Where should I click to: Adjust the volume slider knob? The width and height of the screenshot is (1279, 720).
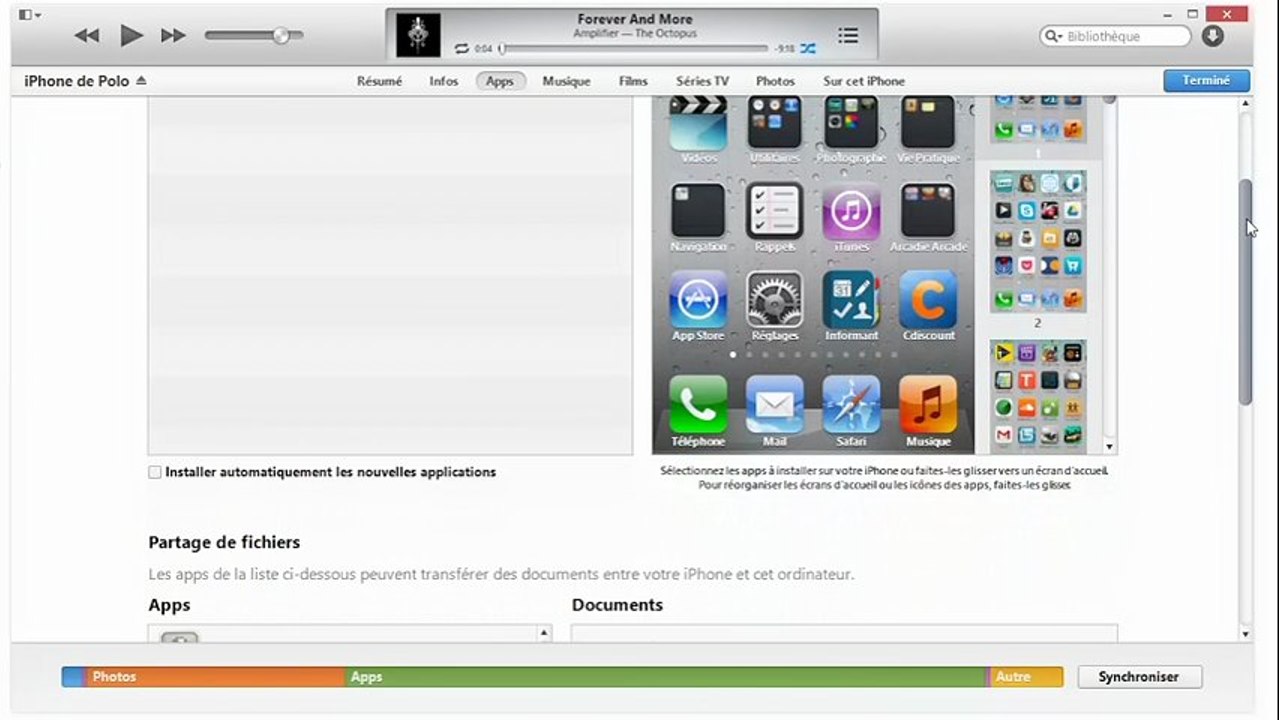click(x=282, y=36)
